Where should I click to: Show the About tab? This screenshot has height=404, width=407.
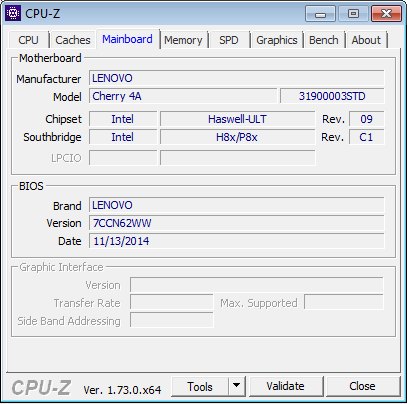pyautogui.click(x=366, y=40)
